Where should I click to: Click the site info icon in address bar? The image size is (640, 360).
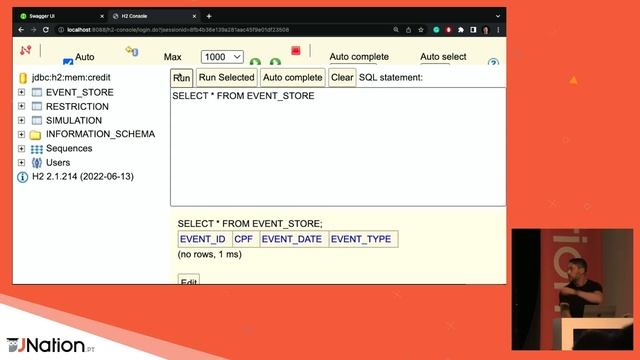point(61,30)
